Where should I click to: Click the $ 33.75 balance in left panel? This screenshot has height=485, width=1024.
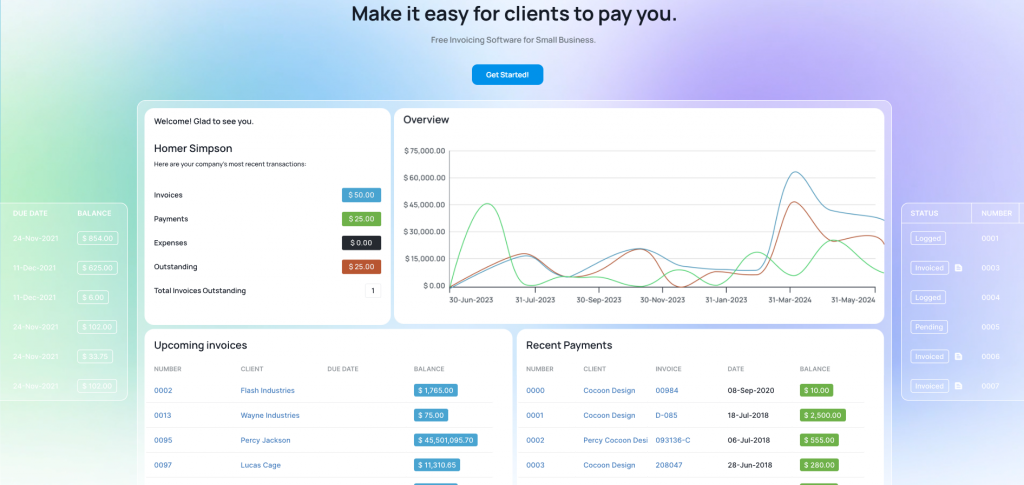pos(95,356)
